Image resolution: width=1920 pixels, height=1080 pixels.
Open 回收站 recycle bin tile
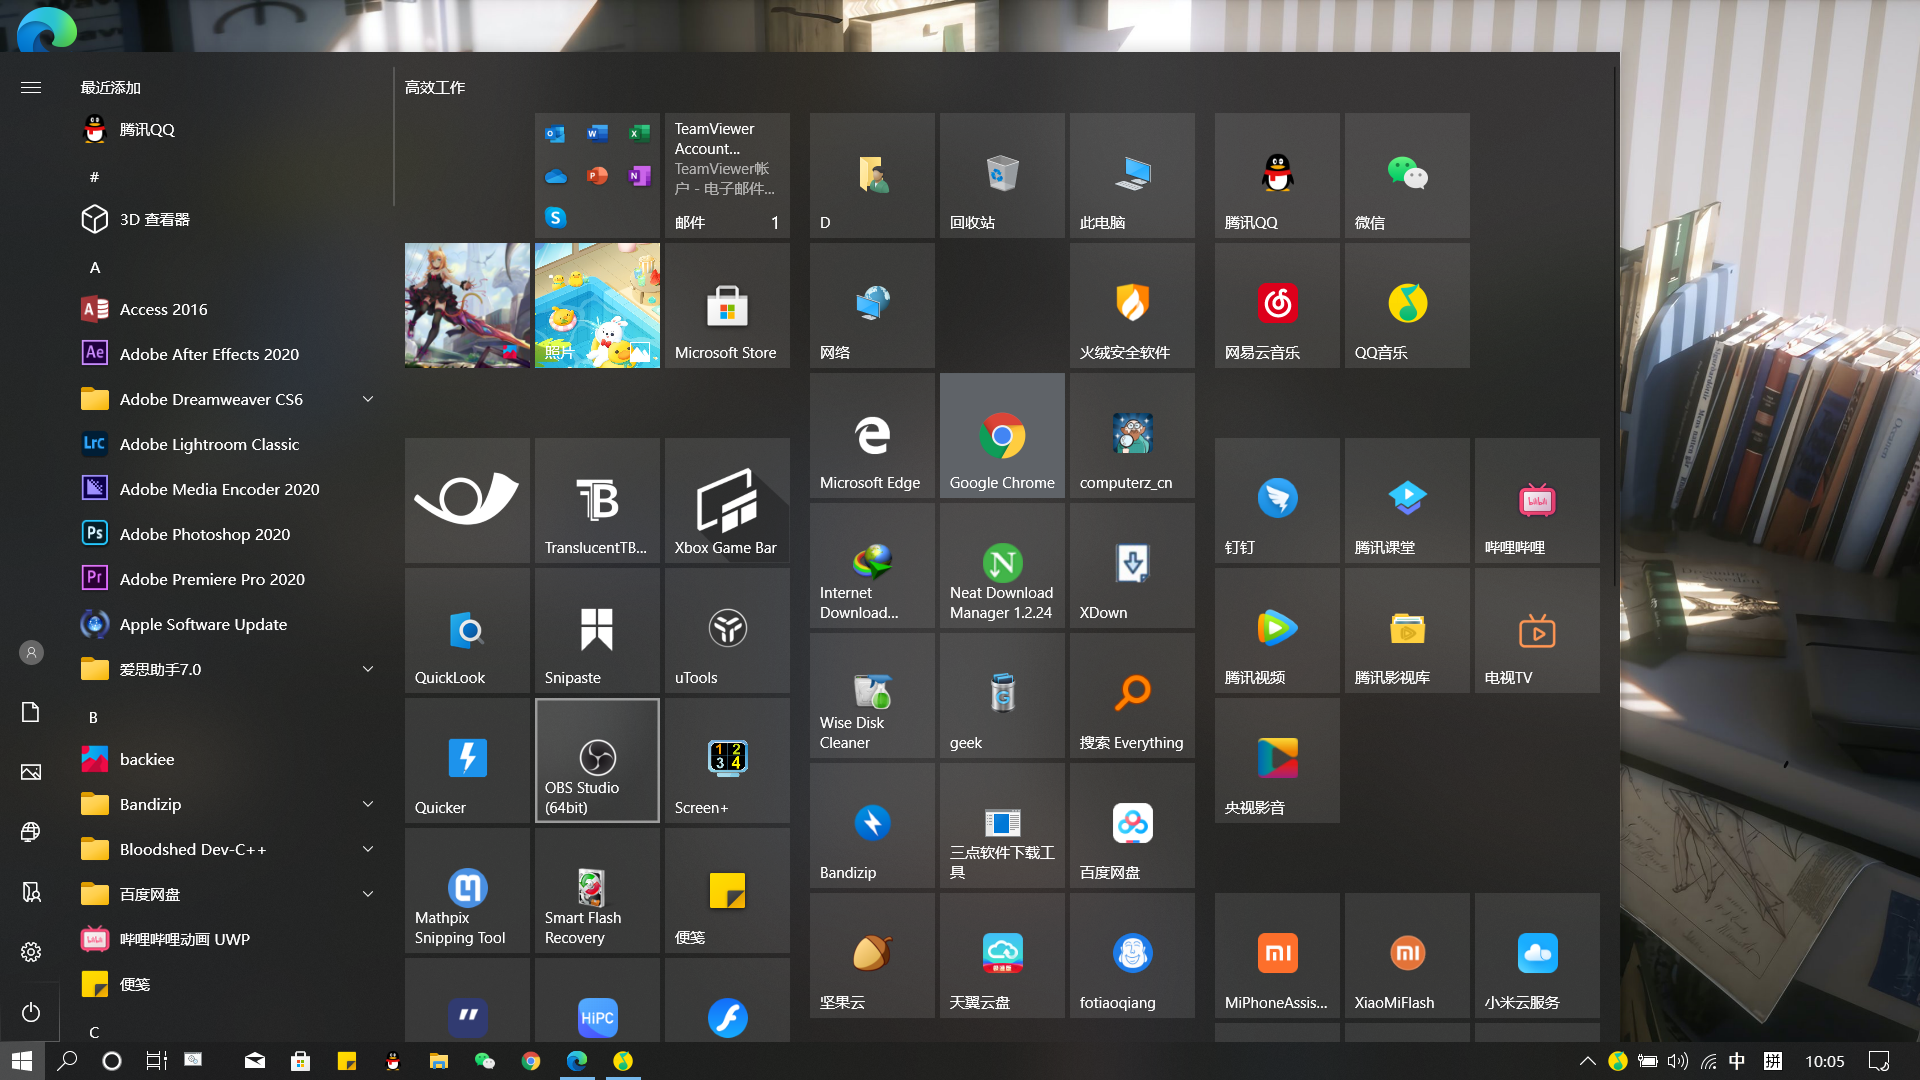click(x=1002, y=175)
